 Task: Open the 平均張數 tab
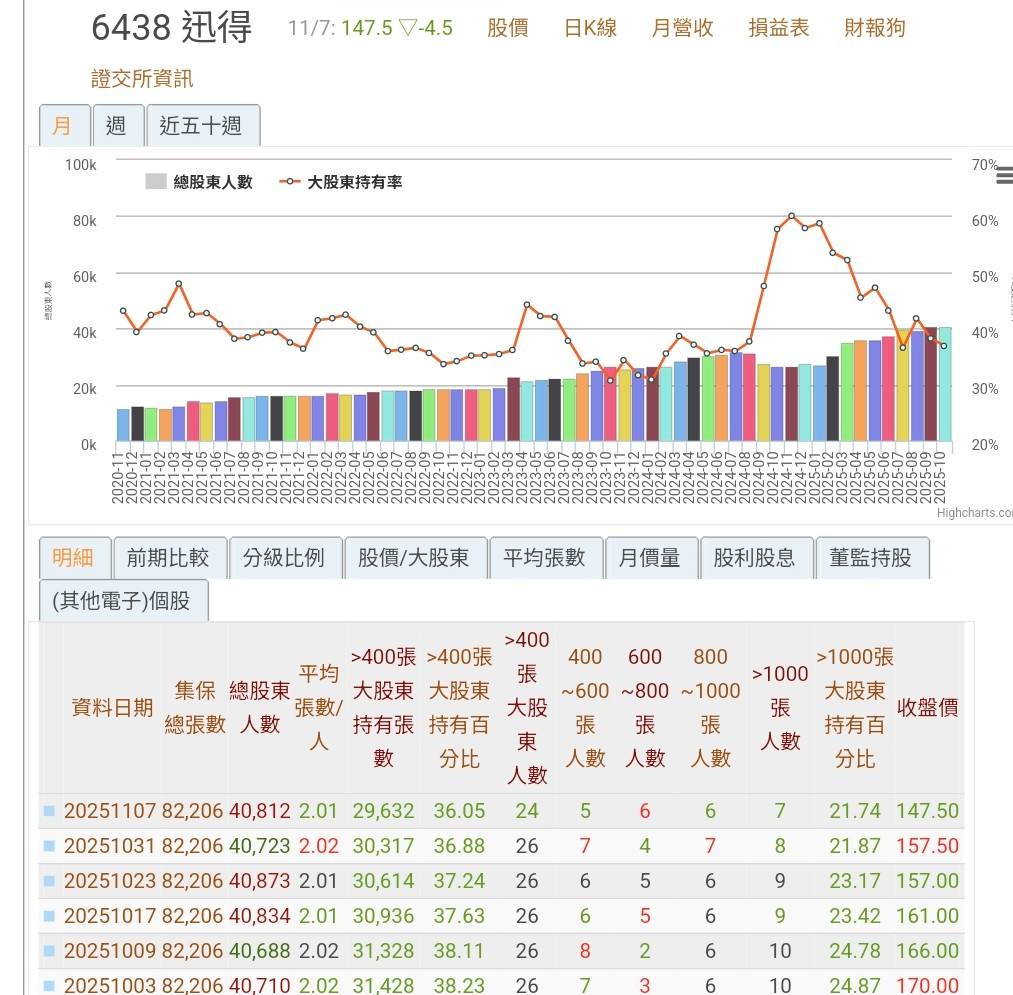[546, 558]
